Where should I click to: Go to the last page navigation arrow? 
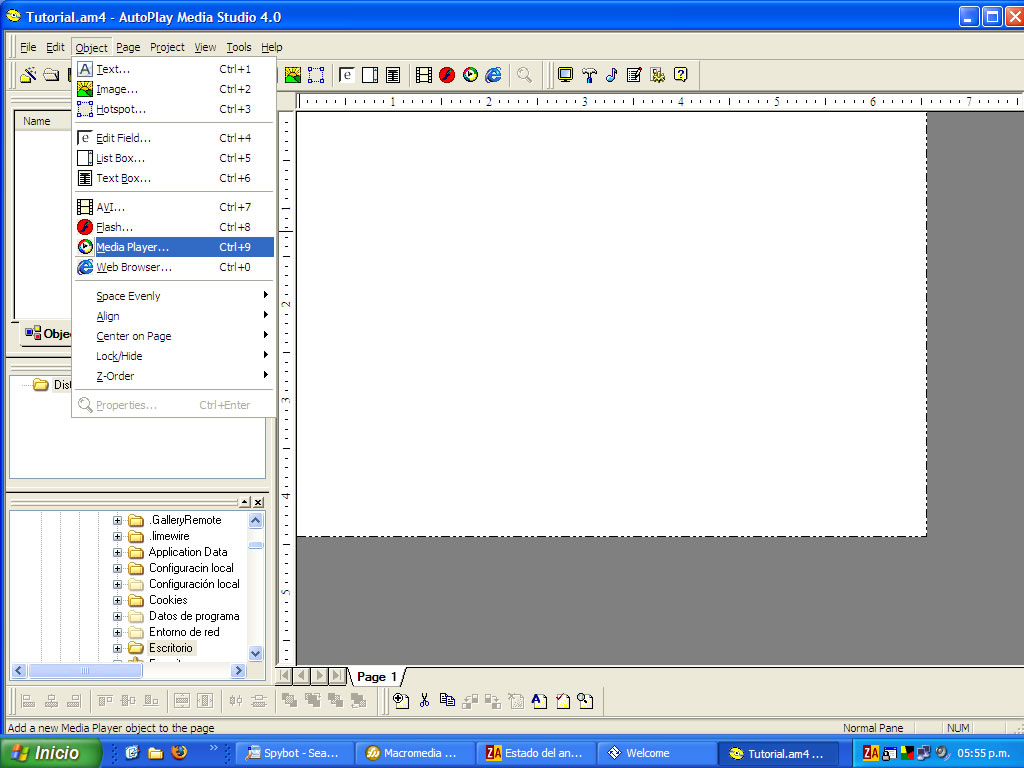pos(337,676)
